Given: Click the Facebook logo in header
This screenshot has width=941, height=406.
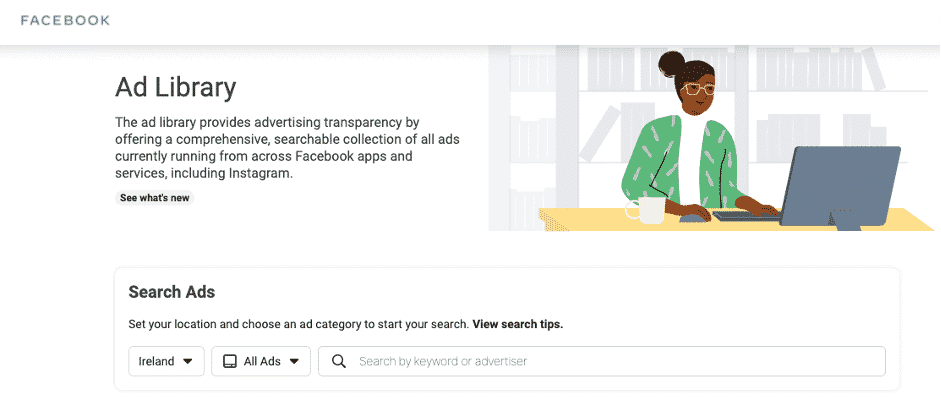Looking at the screenshot, I should tap(65, 20).
